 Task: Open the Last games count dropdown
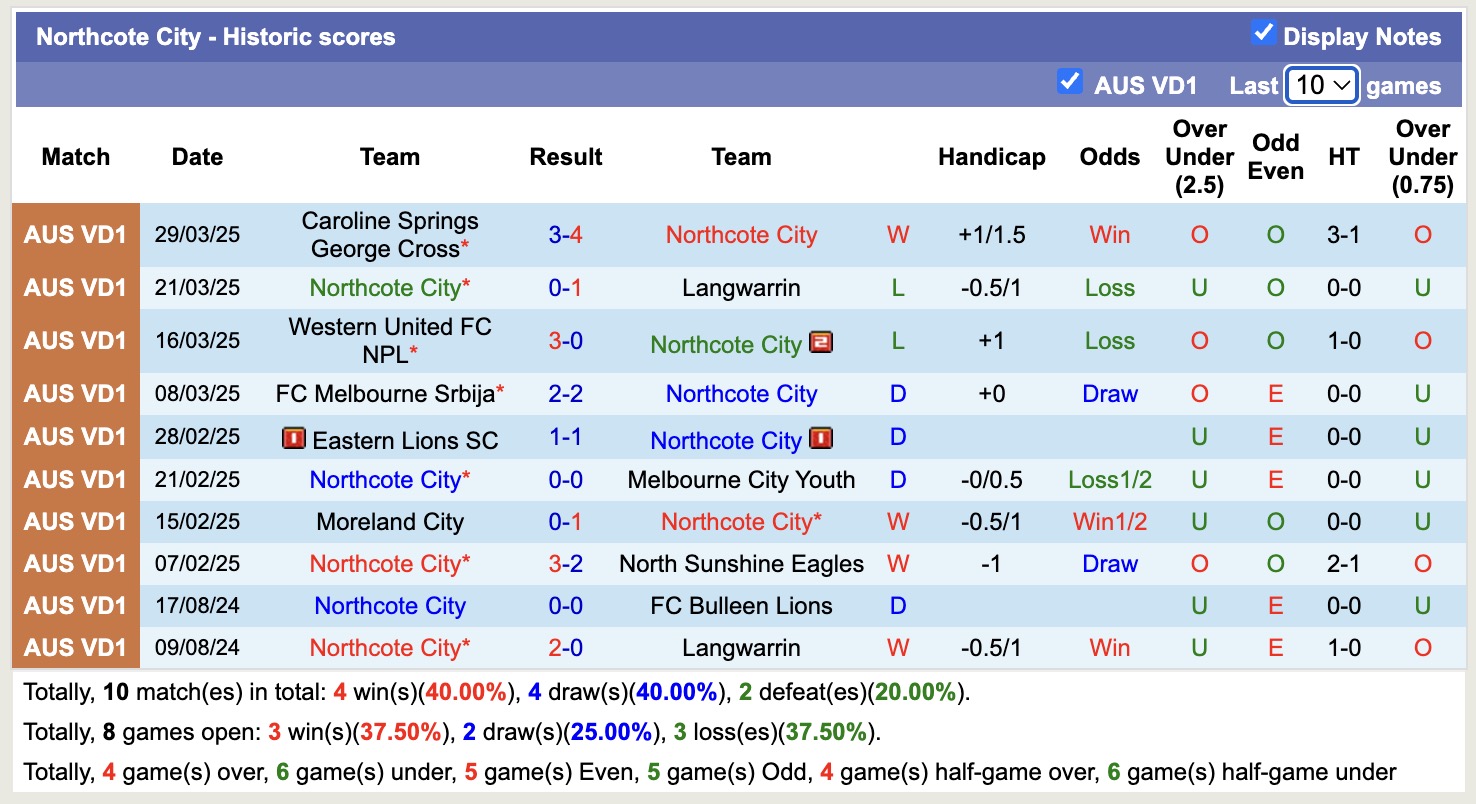pos(1321,85)
